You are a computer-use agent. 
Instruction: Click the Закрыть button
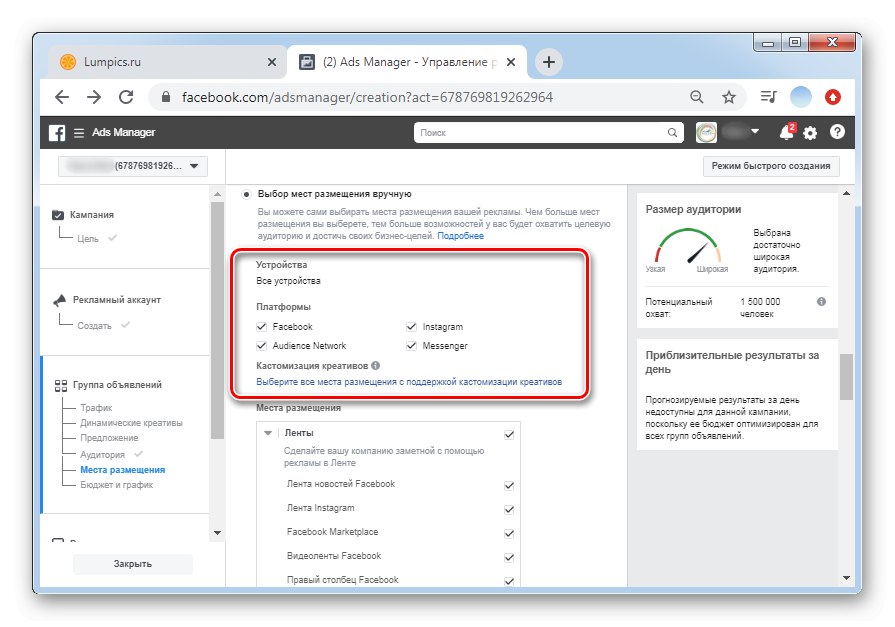132,564
